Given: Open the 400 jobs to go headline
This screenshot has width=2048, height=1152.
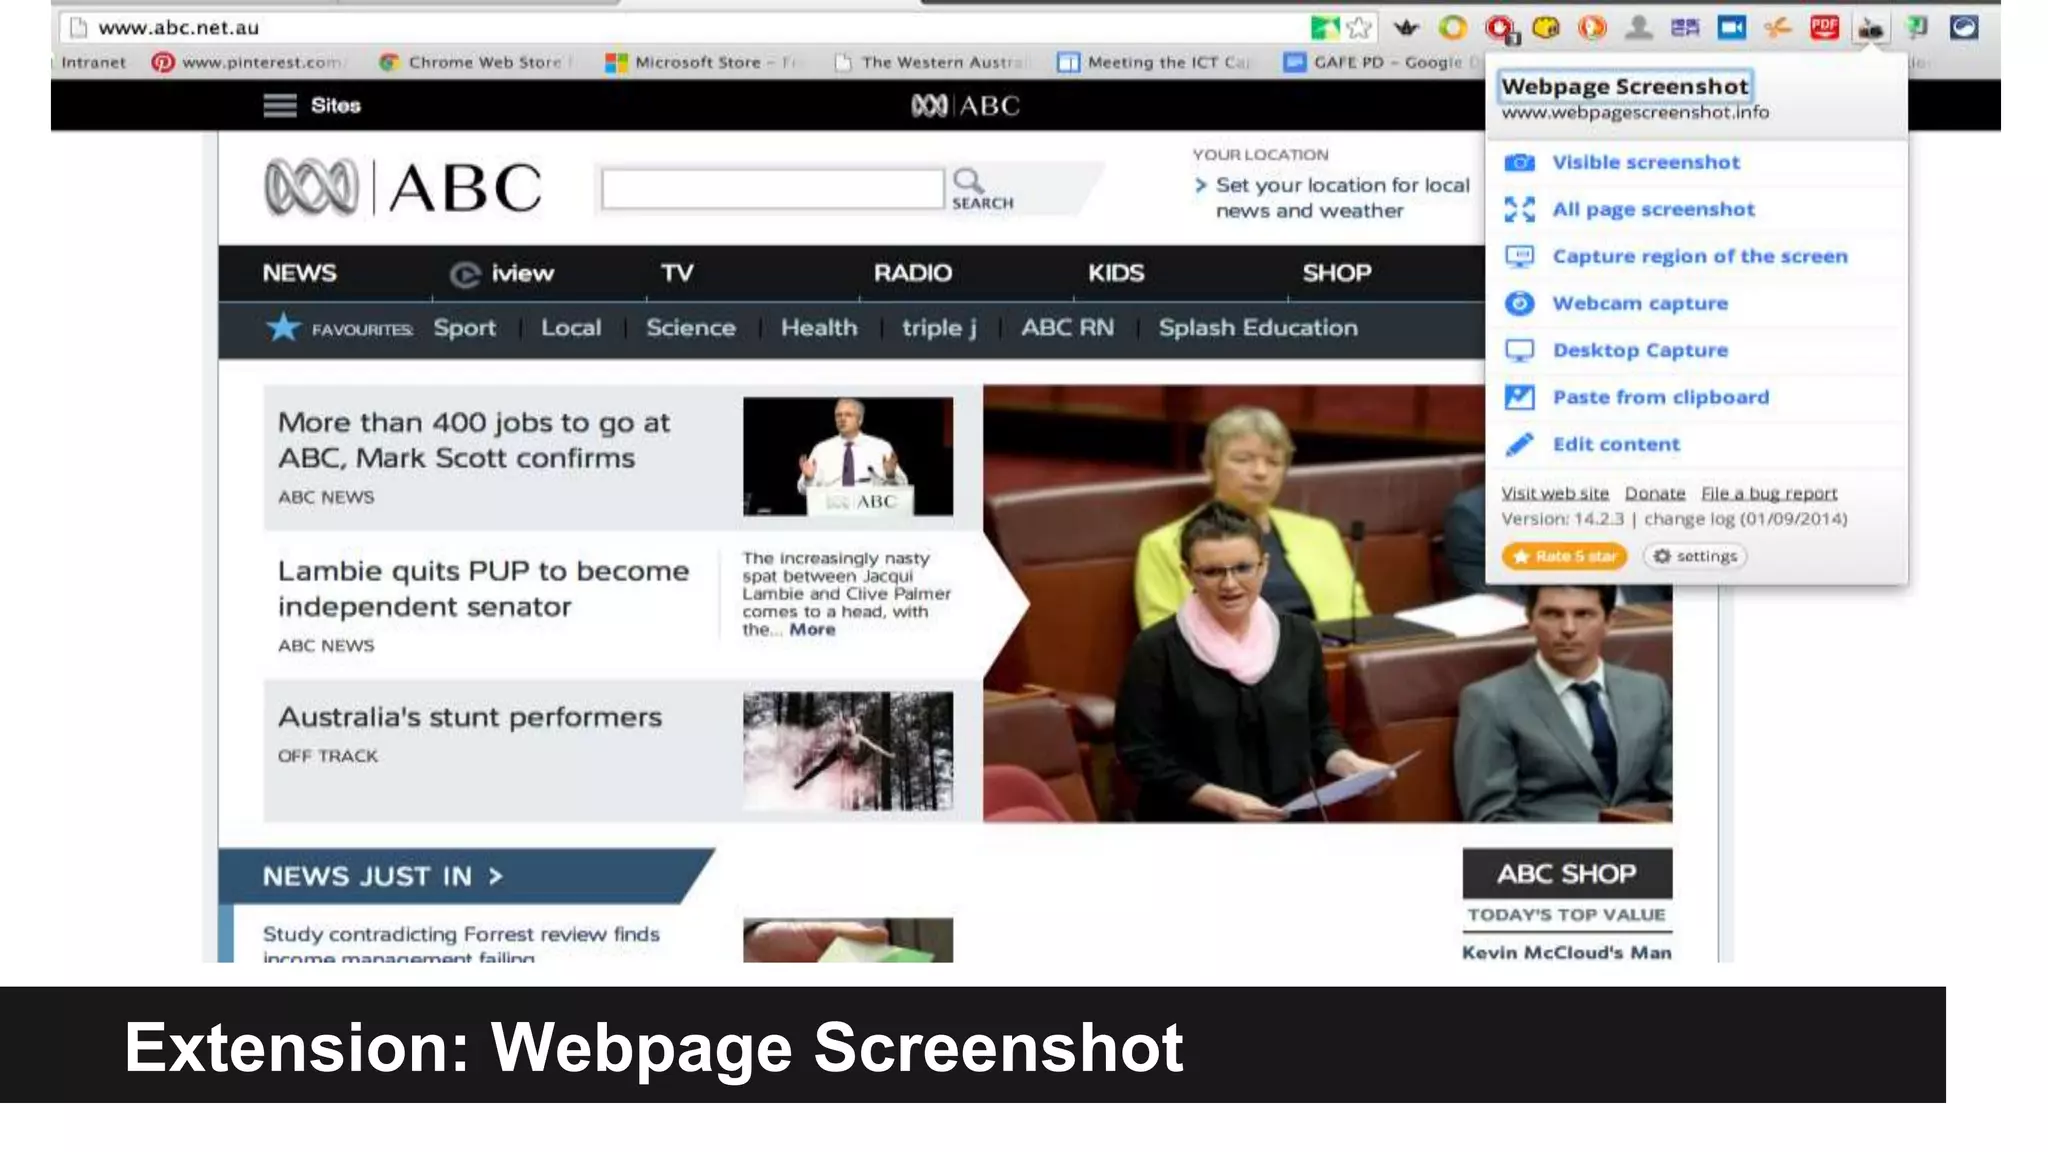Looking at the screenshot, I should (474, 440).
